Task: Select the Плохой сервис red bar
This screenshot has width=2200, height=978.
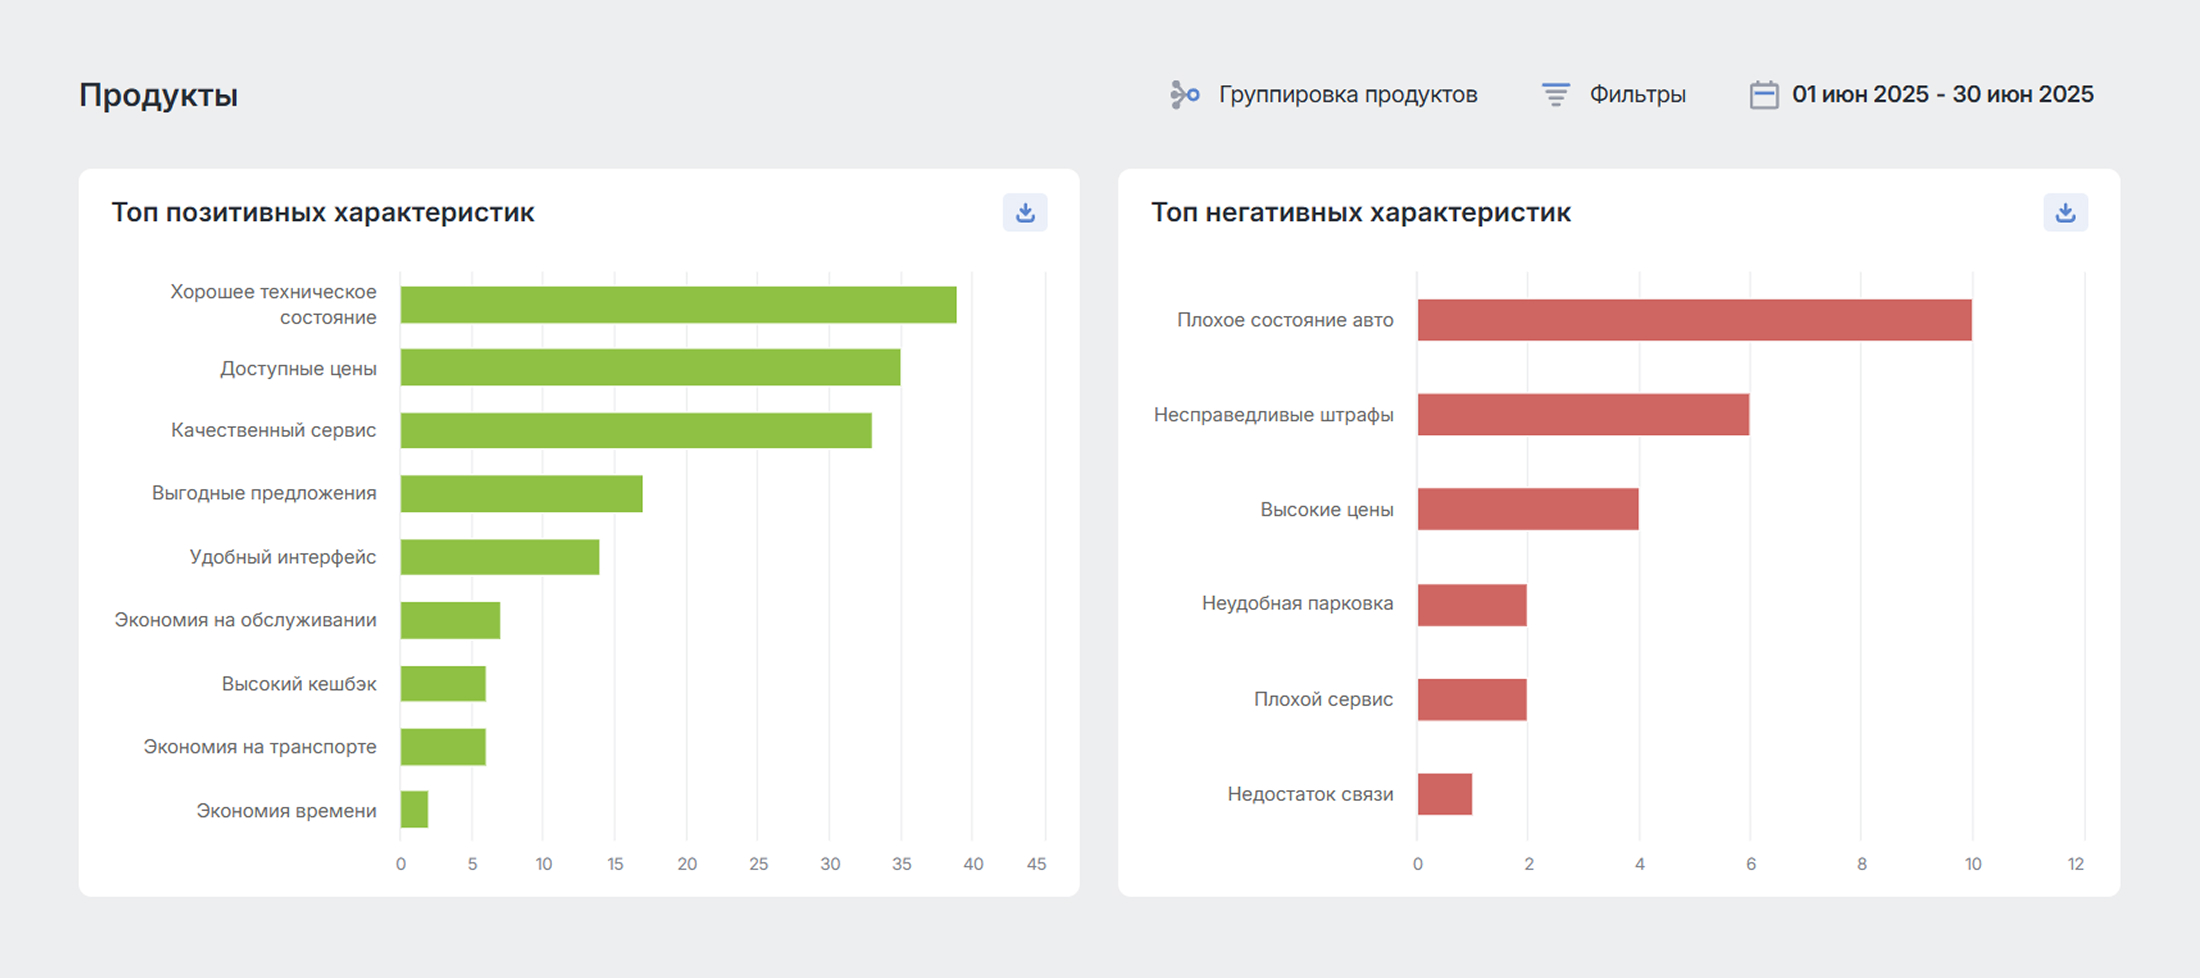Action: point(1472,700)
